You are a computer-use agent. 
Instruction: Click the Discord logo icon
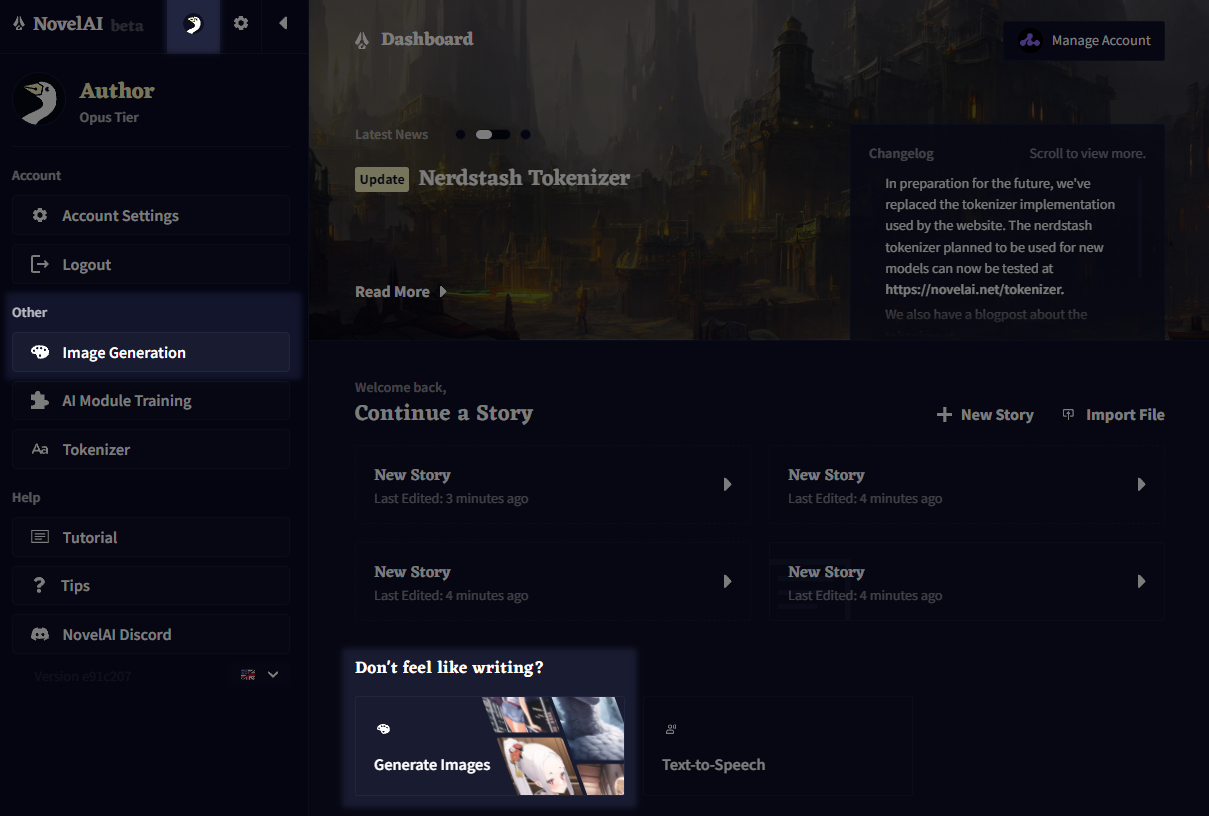point(40,634)
